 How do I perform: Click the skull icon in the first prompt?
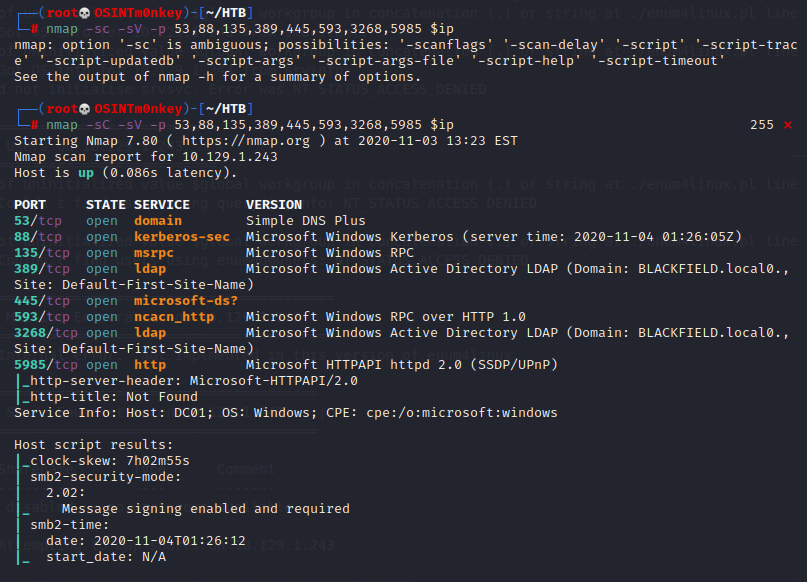coord(86,12)
